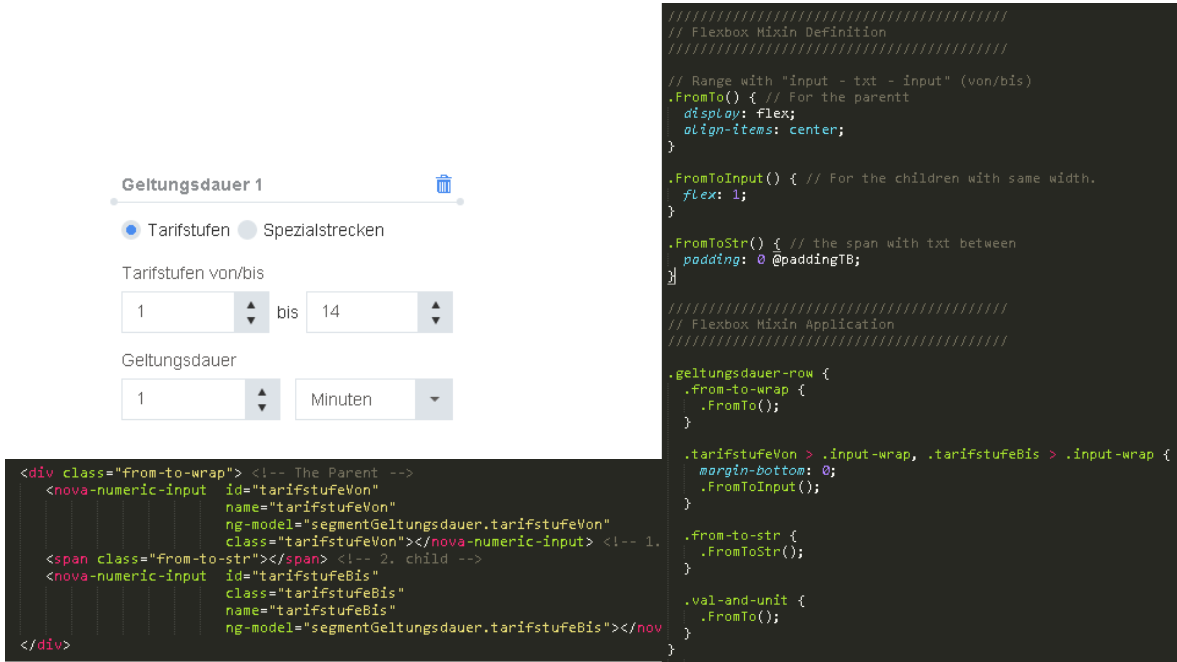1177x662 pixels.
Task: Click the span class="from-to-str" HTML line
Action: tap(263, 559)
